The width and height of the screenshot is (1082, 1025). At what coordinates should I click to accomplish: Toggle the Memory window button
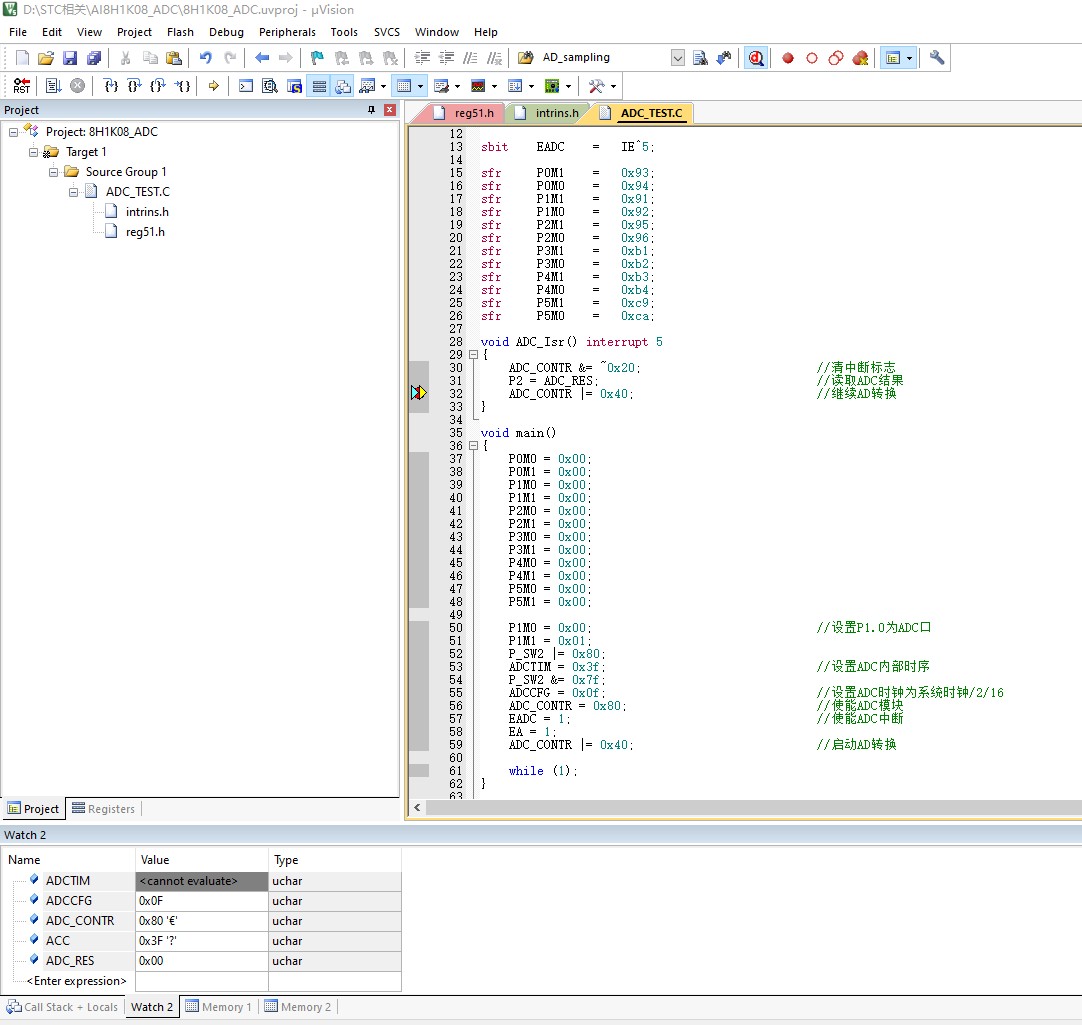tap(404, 86)
